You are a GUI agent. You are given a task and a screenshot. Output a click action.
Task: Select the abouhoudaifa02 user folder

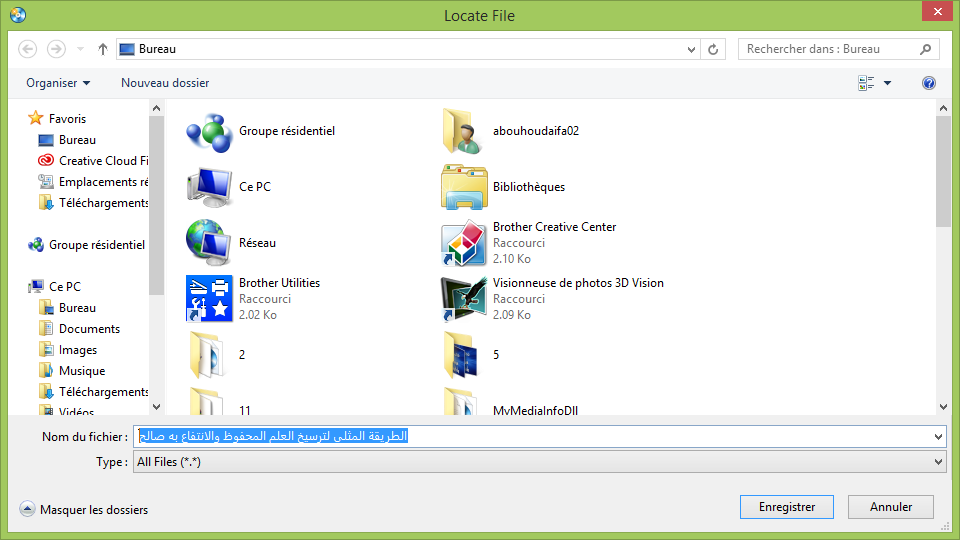tap(464, 131)
